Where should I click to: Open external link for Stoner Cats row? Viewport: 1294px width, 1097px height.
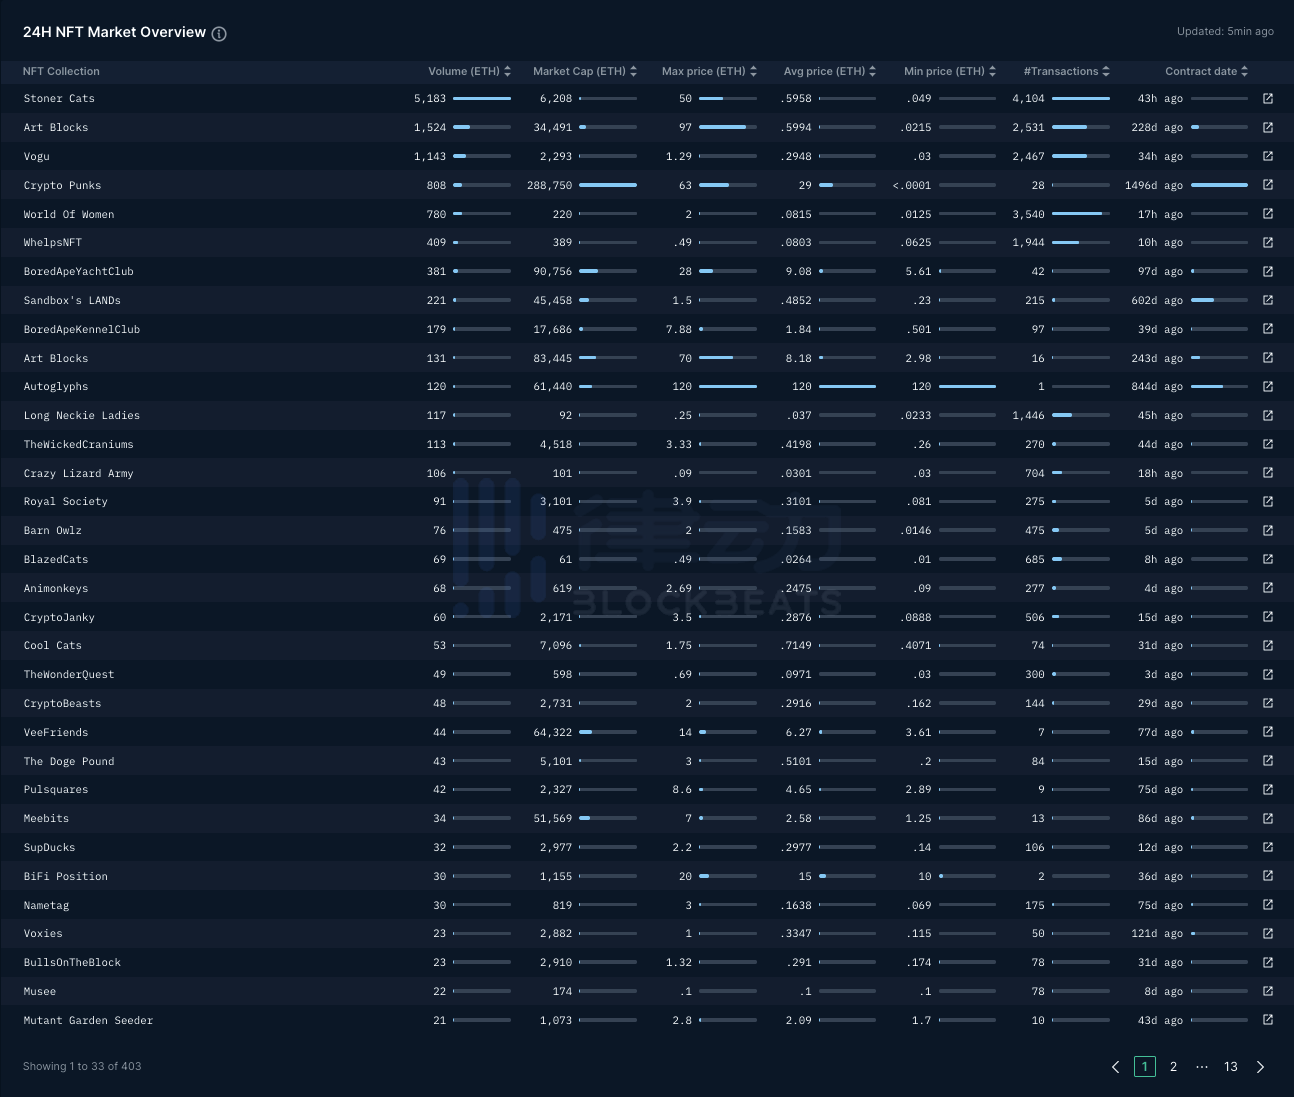click(1268, 99)
